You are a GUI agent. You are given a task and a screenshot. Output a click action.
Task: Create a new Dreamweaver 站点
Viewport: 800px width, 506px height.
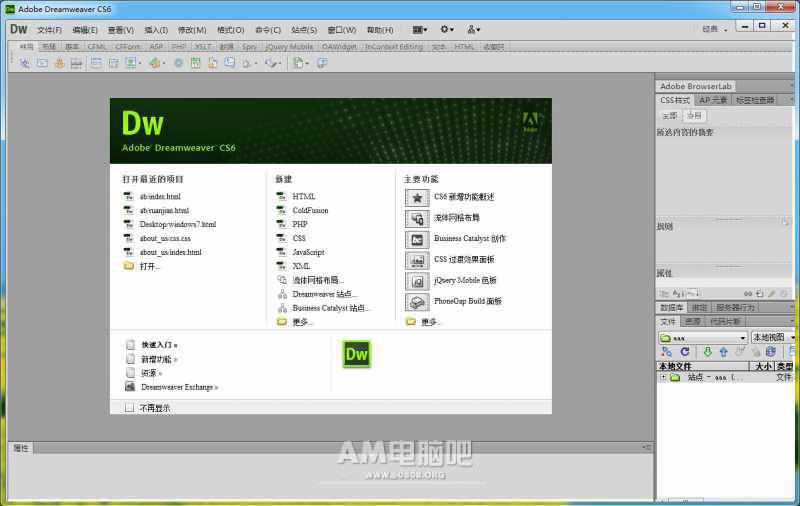coord(323,294)
